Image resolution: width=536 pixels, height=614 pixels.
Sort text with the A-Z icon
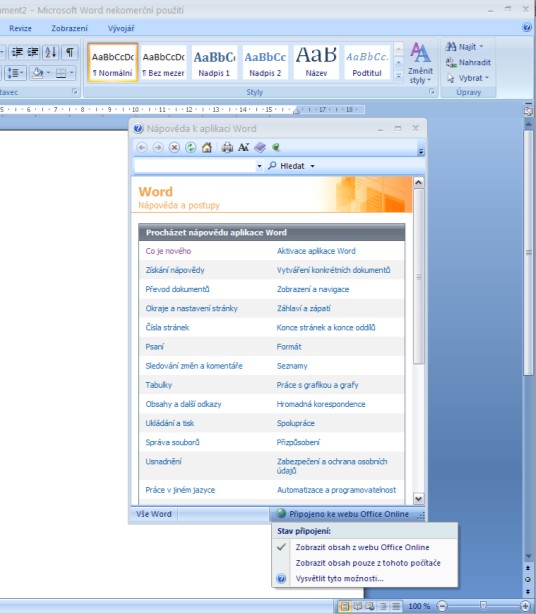coord(51,52)
